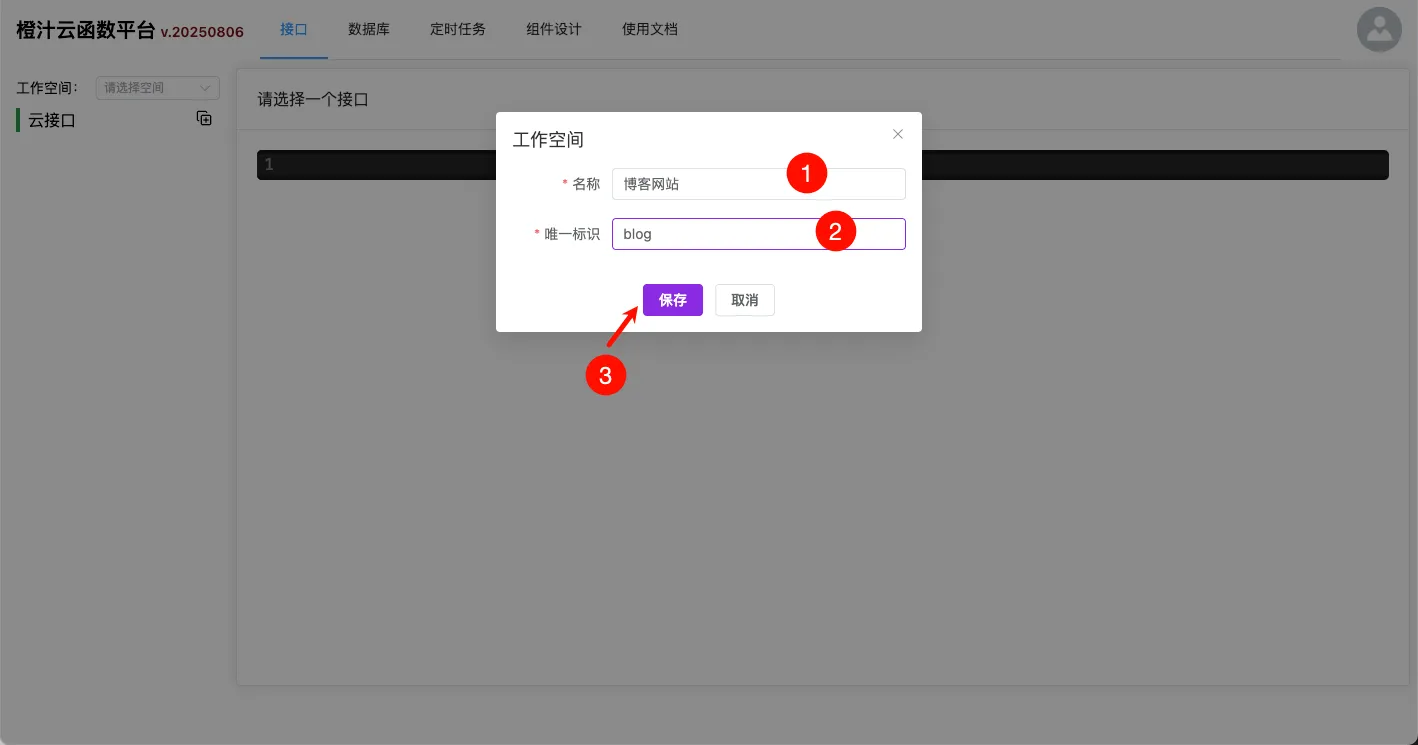Click the chevron arrow in workspace selector
The width and height of the screenshot is (1418, 745).
[206, 88]
